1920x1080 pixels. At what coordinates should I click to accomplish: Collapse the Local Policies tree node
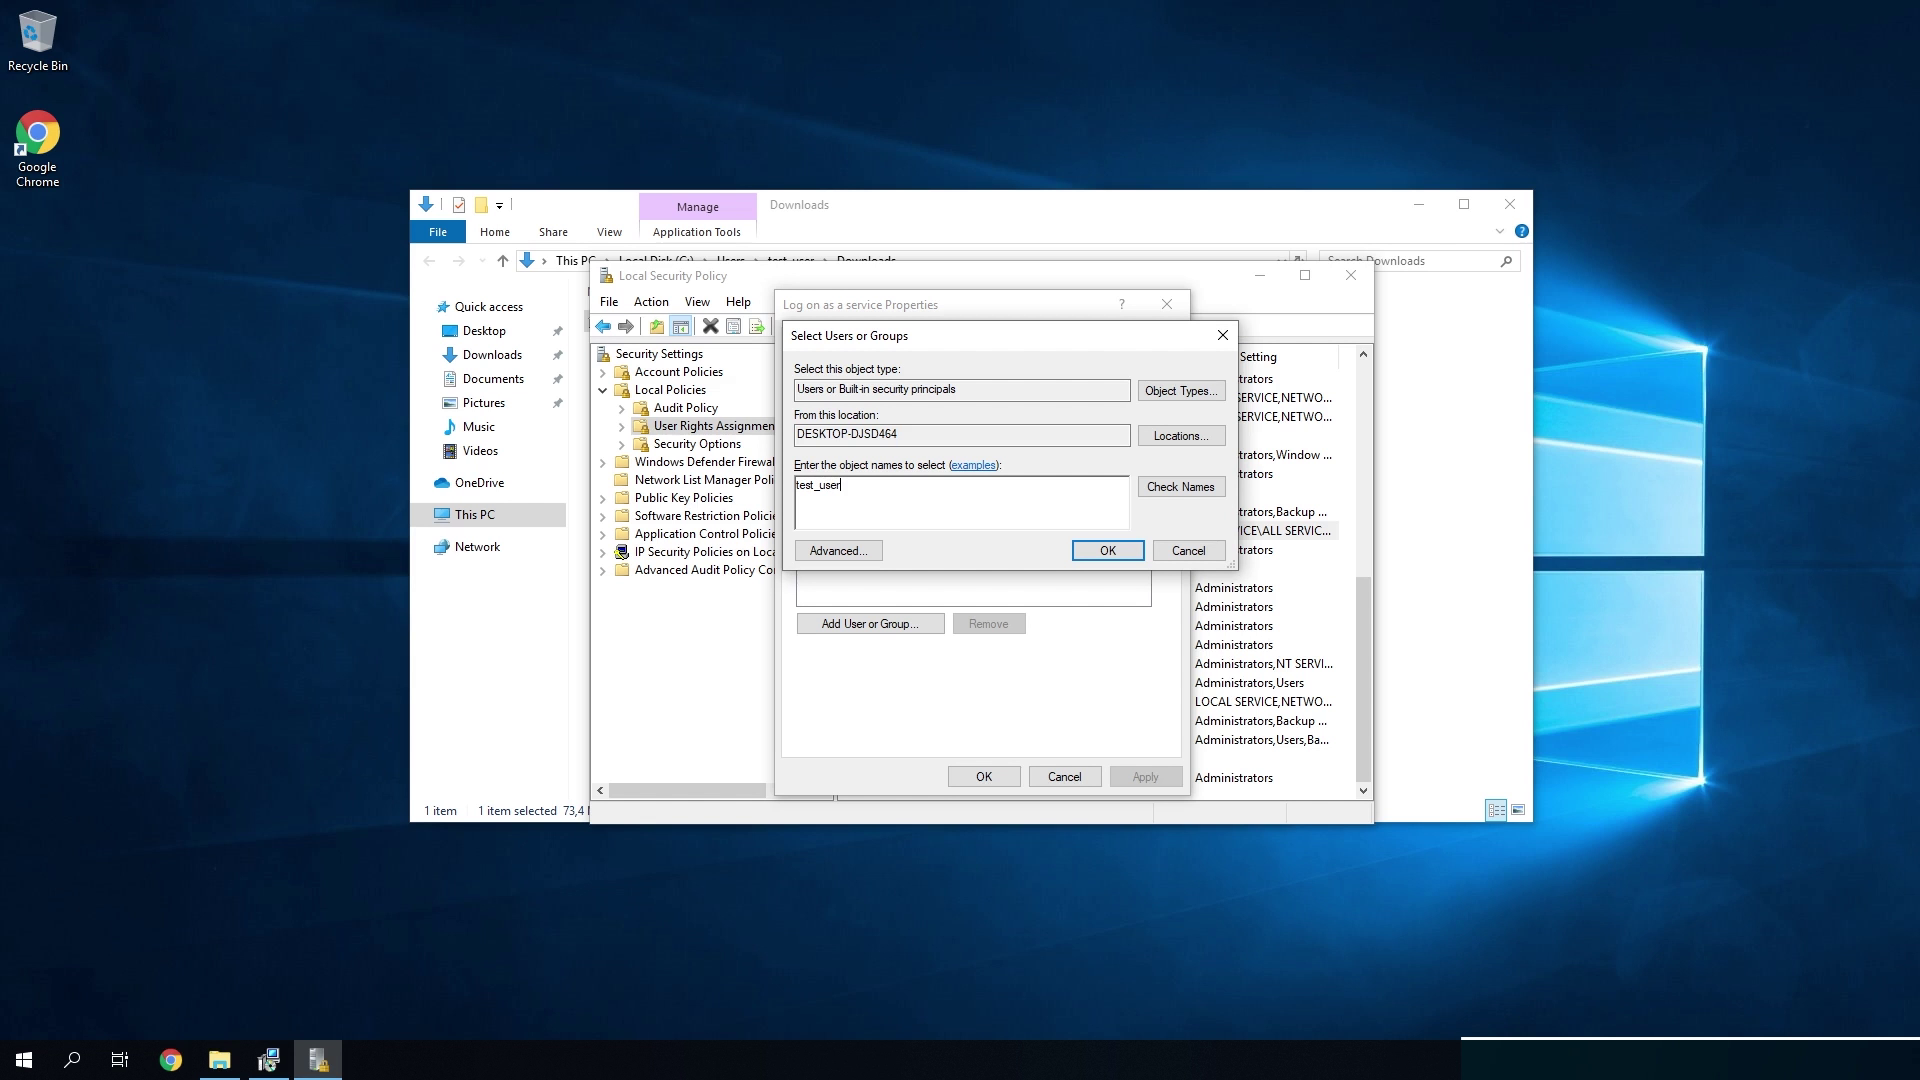pyautogui.click(x=603, y=390)
